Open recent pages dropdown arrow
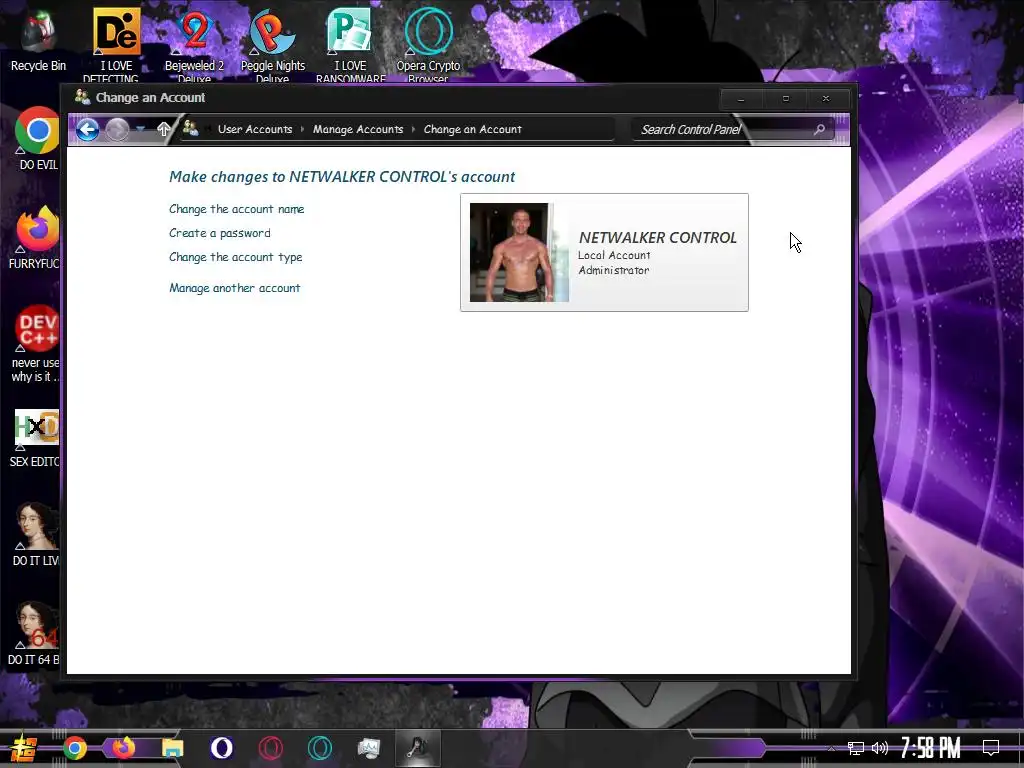The image size is (1024, 768). 140,129
